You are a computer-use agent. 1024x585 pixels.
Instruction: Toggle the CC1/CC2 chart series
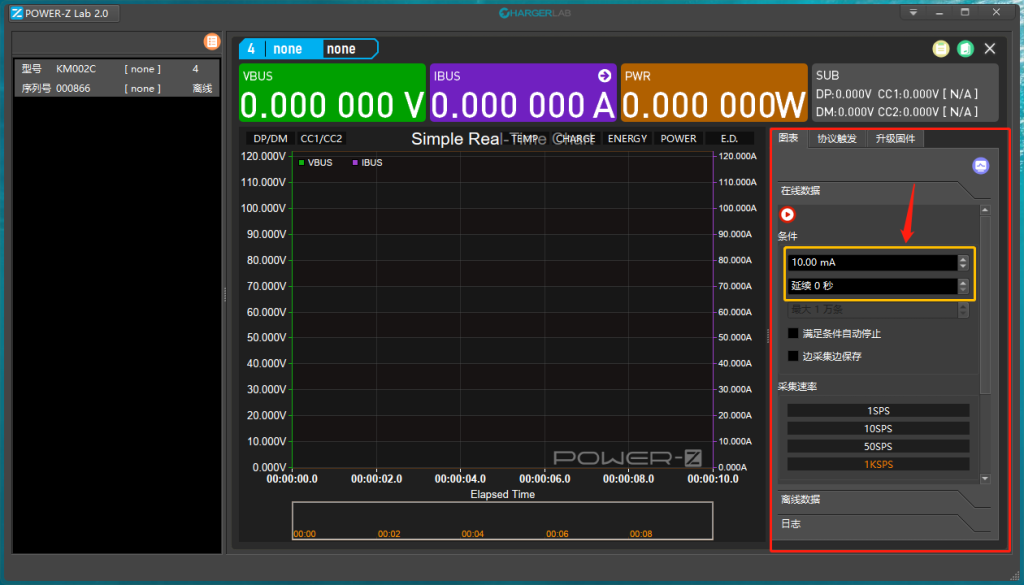321,138
